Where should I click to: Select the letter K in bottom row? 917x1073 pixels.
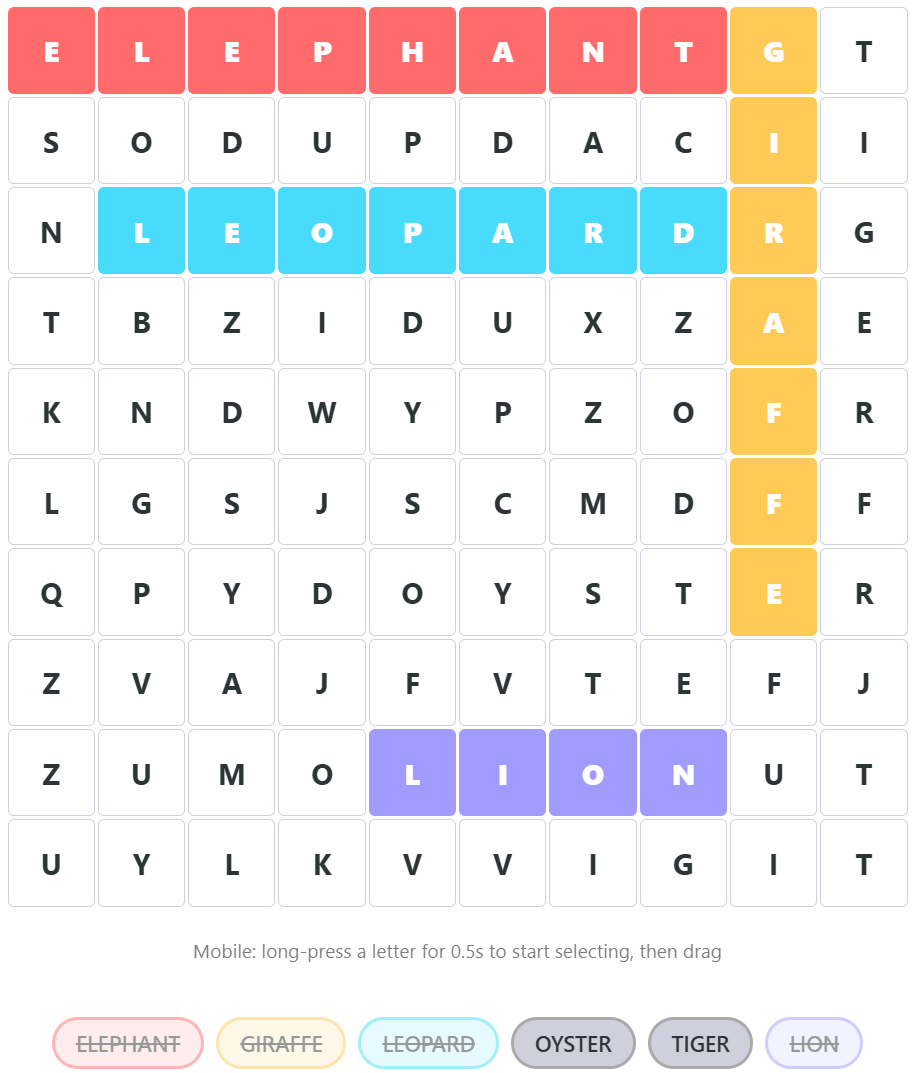coord(322,862)
